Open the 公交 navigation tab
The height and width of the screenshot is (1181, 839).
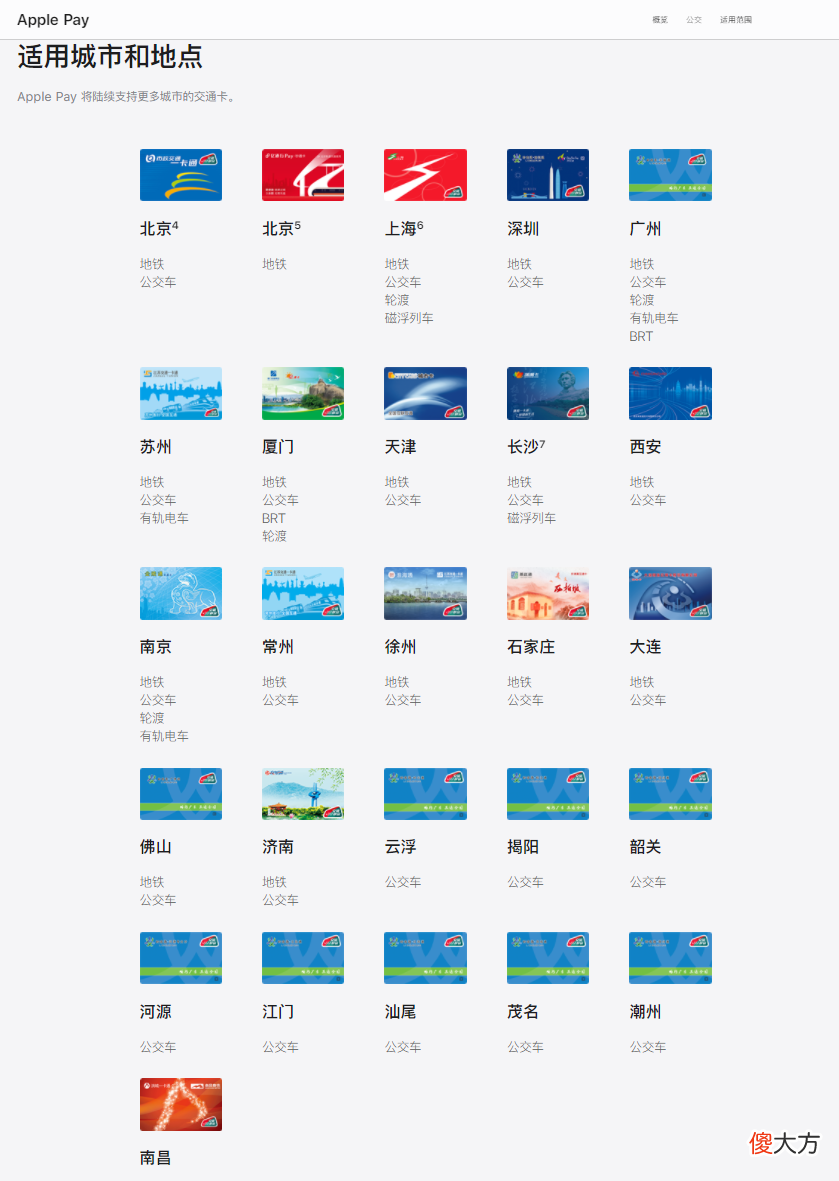(694, 20)
